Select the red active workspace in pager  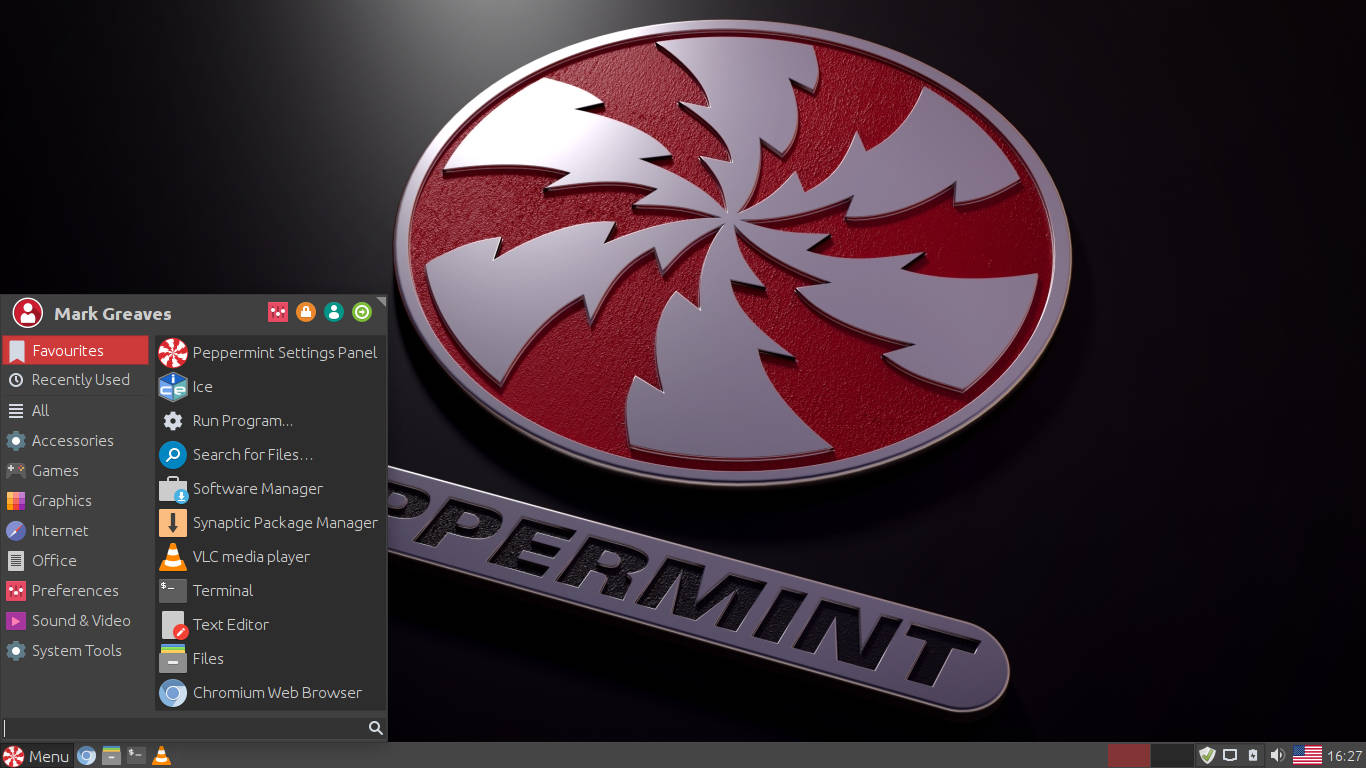point(1129,755)
